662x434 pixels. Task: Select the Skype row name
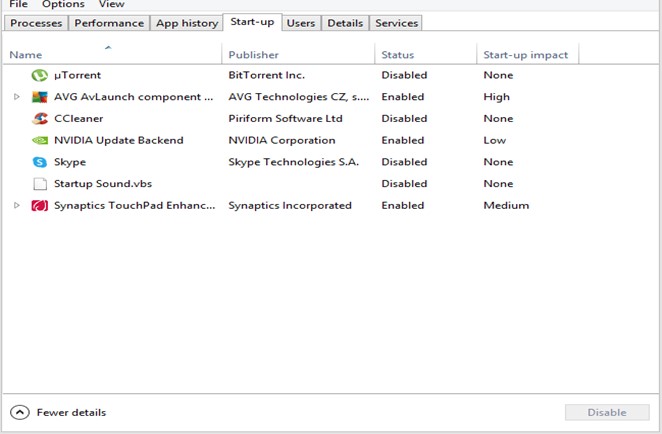pos(70,162)
